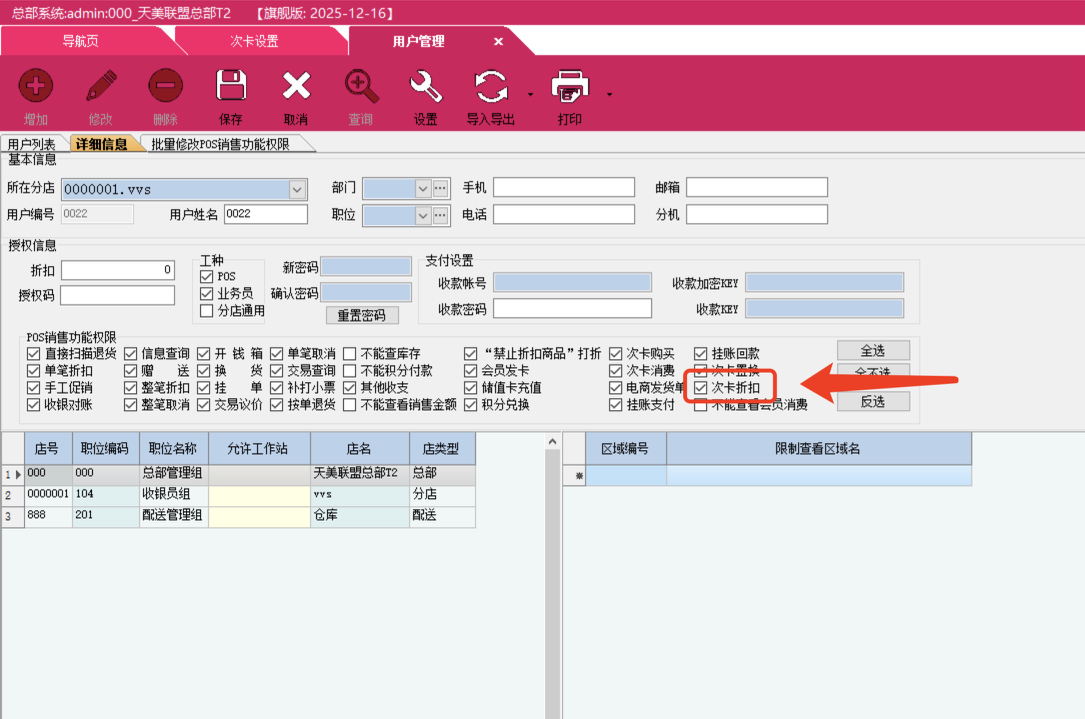Click the 增加 (Add) toolbar icon
This screenshot has width=1085, height=719.
36,87
